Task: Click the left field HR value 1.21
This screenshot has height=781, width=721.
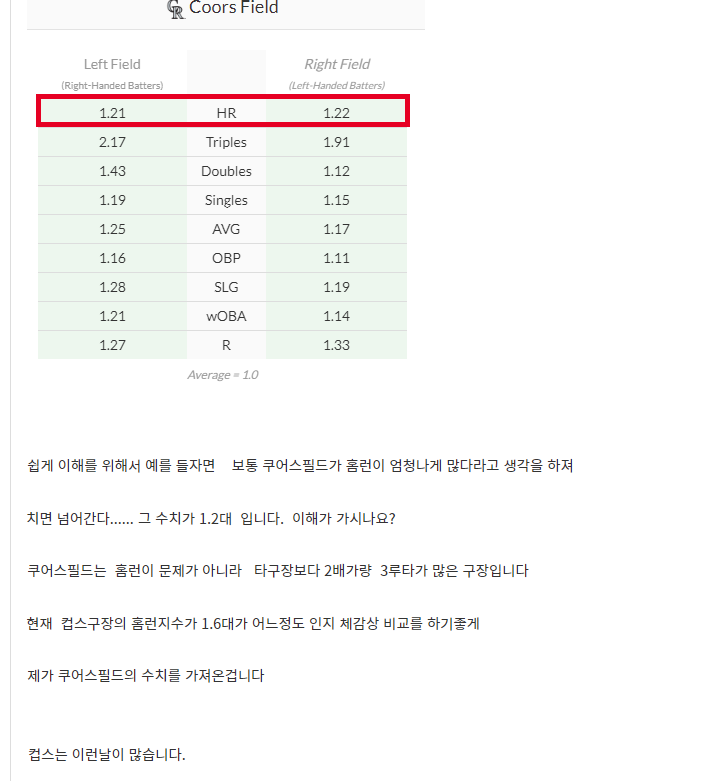Action: click(x=112, y=113)
